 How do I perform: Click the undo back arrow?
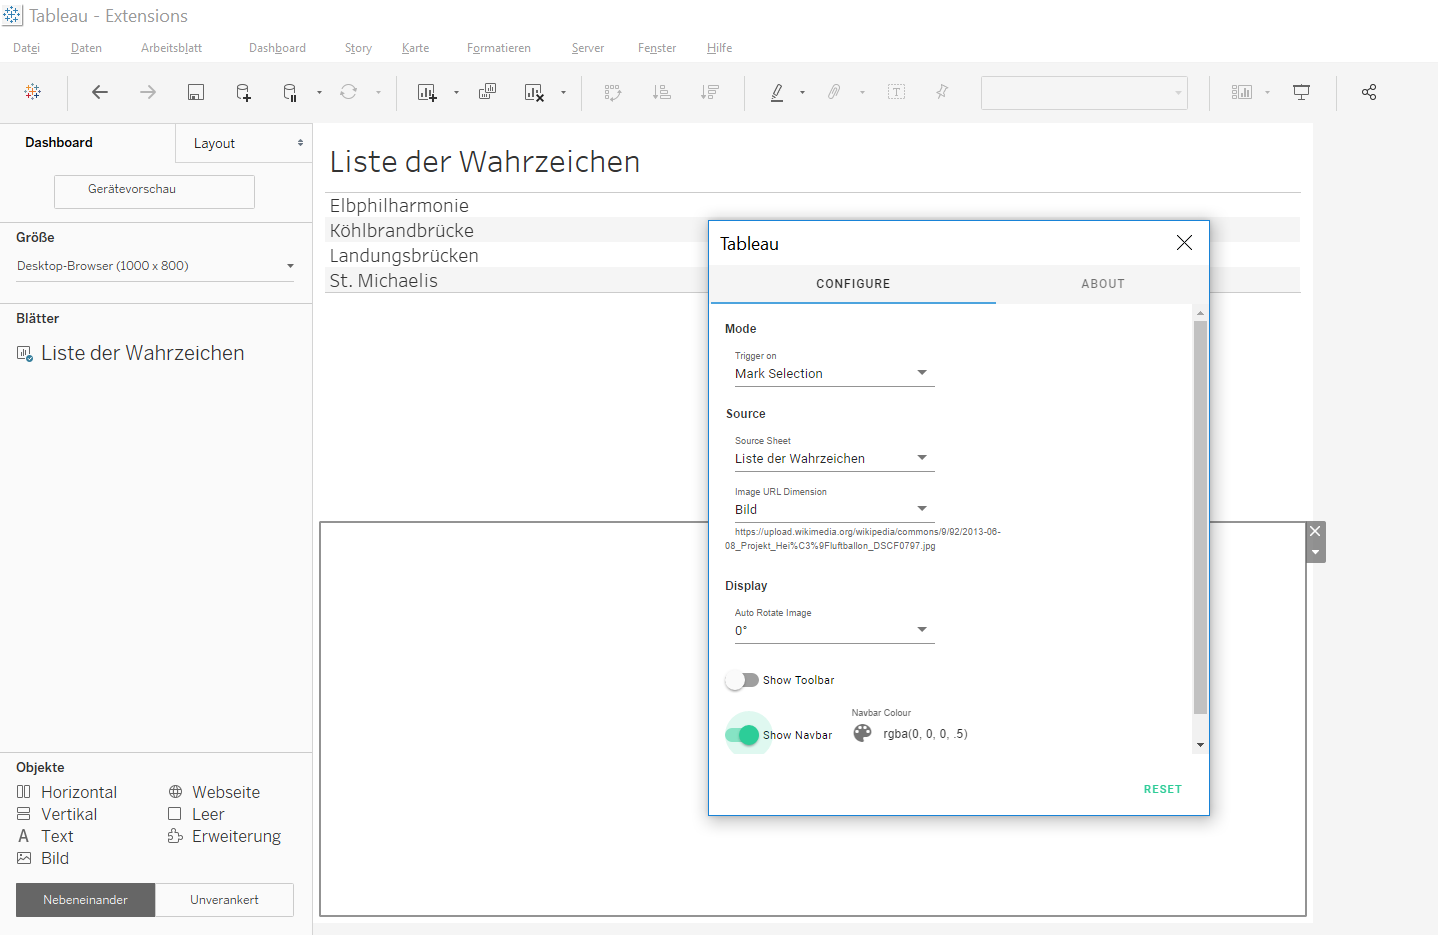click(x=100, y=92)
